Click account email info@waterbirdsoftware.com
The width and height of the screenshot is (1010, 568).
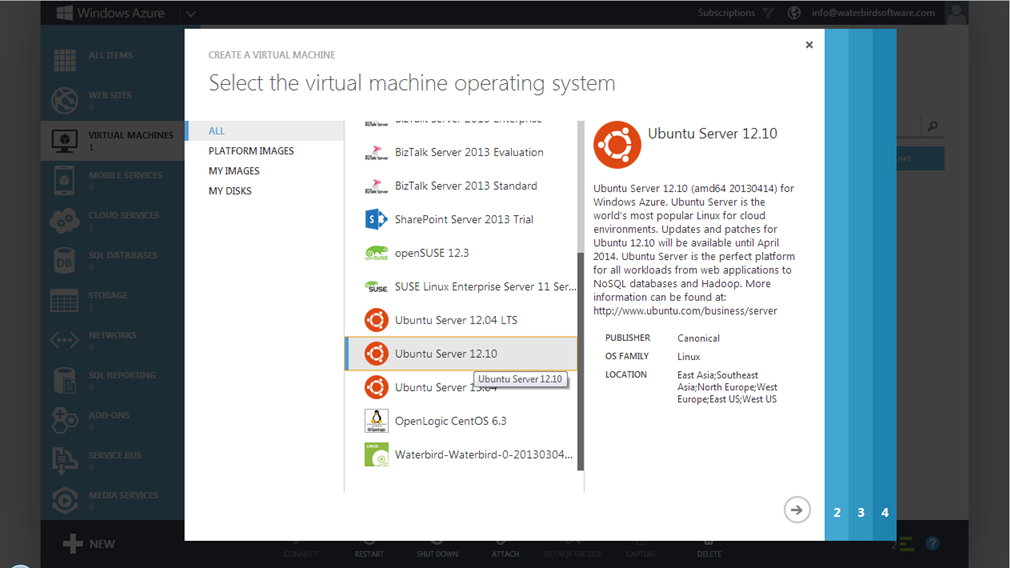(873, 13)
